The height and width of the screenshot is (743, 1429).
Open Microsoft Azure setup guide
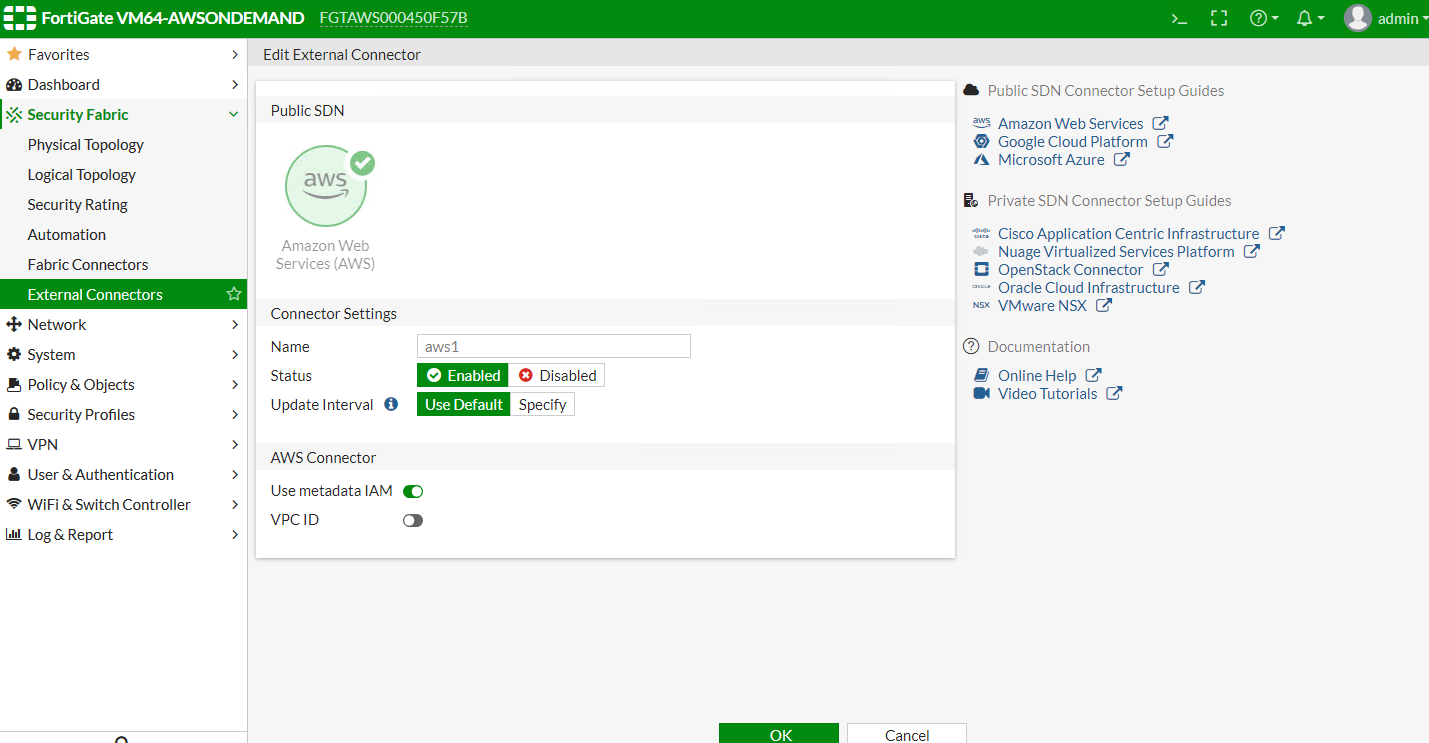[1052, 159]
